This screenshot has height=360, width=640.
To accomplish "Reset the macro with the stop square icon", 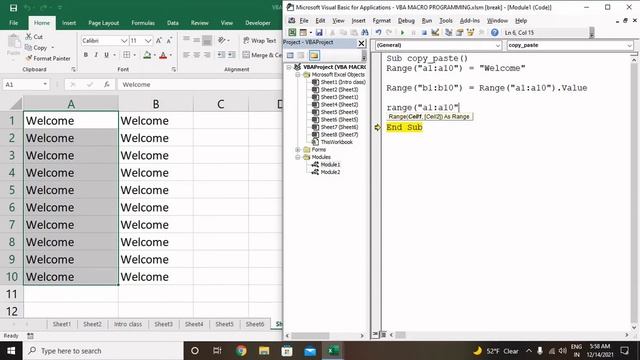I will [x=424, y=32].
